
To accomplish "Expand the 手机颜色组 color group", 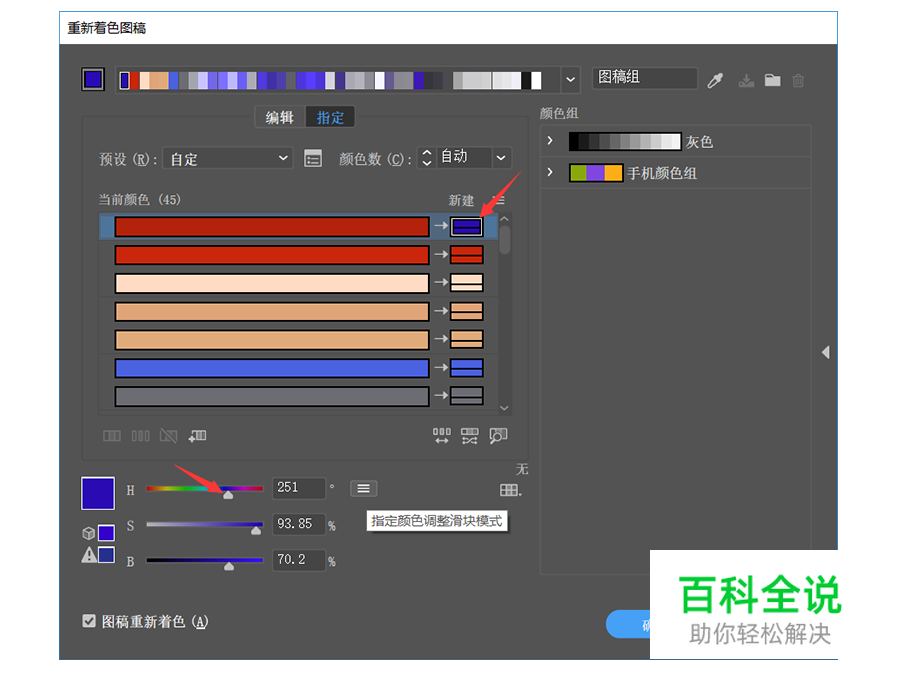I will [x=551, y=172].
